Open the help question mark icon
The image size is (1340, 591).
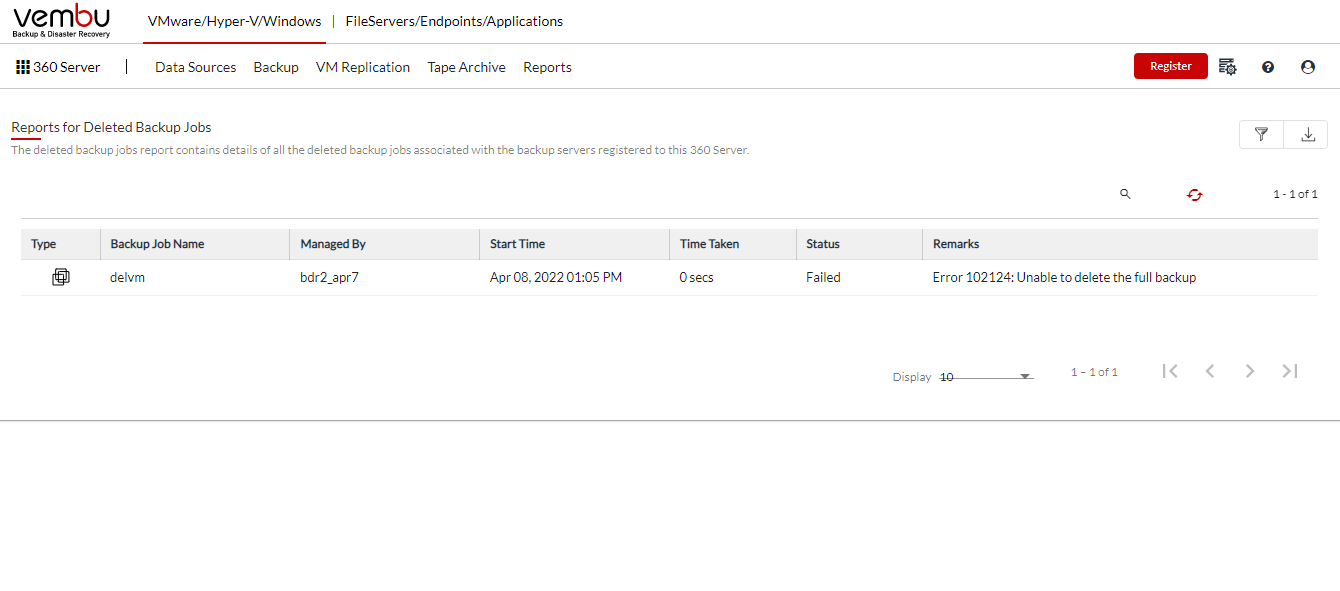(1268, 67)
